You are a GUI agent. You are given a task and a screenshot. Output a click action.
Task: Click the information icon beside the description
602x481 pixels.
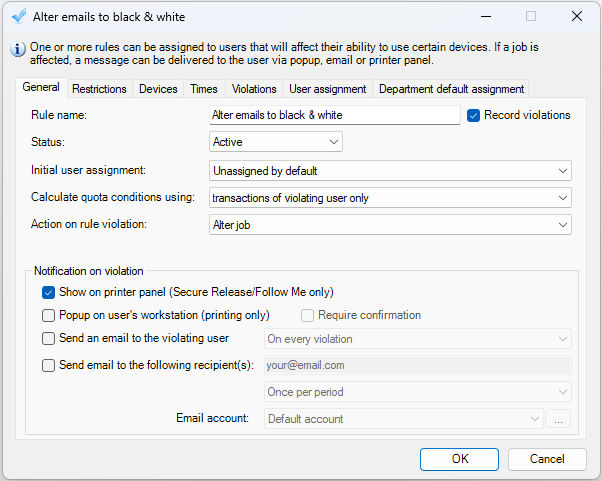tap(18, 50)
